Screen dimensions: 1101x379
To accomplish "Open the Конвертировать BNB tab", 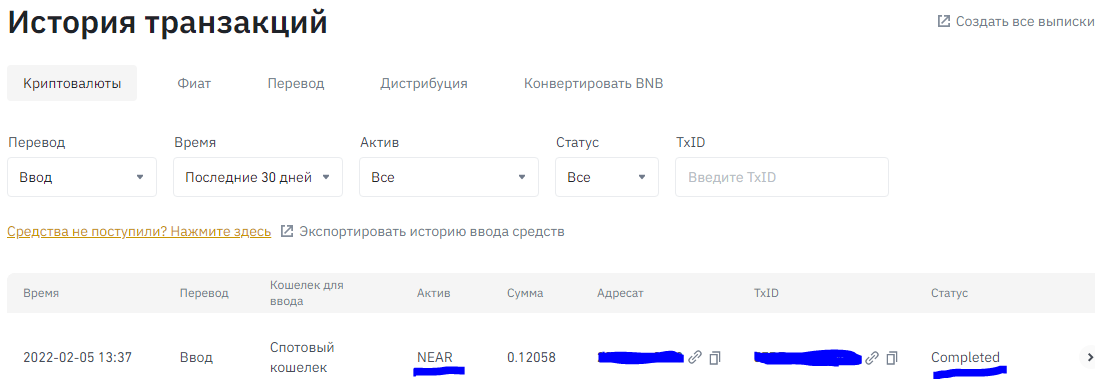I will (593, 84).
